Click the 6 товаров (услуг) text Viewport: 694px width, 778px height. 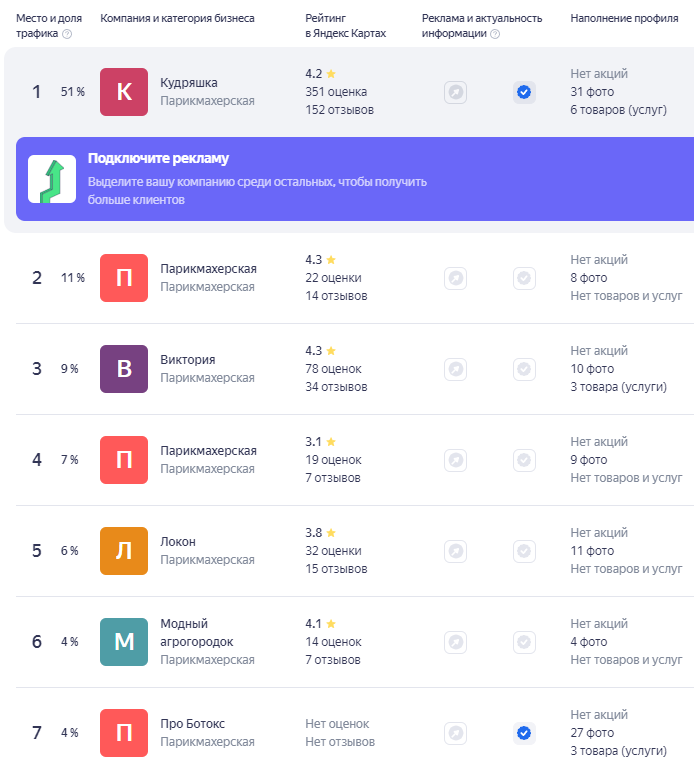pyautogui.click(x=619, y=110)
